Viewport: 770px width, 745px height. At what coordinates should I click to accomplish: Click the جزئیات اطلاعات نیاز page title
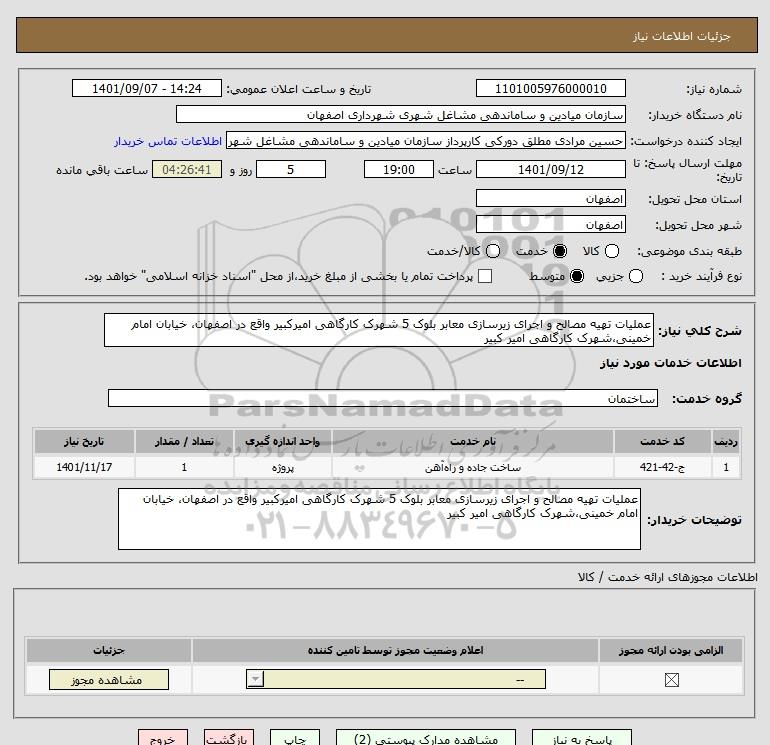pos(682,36)
